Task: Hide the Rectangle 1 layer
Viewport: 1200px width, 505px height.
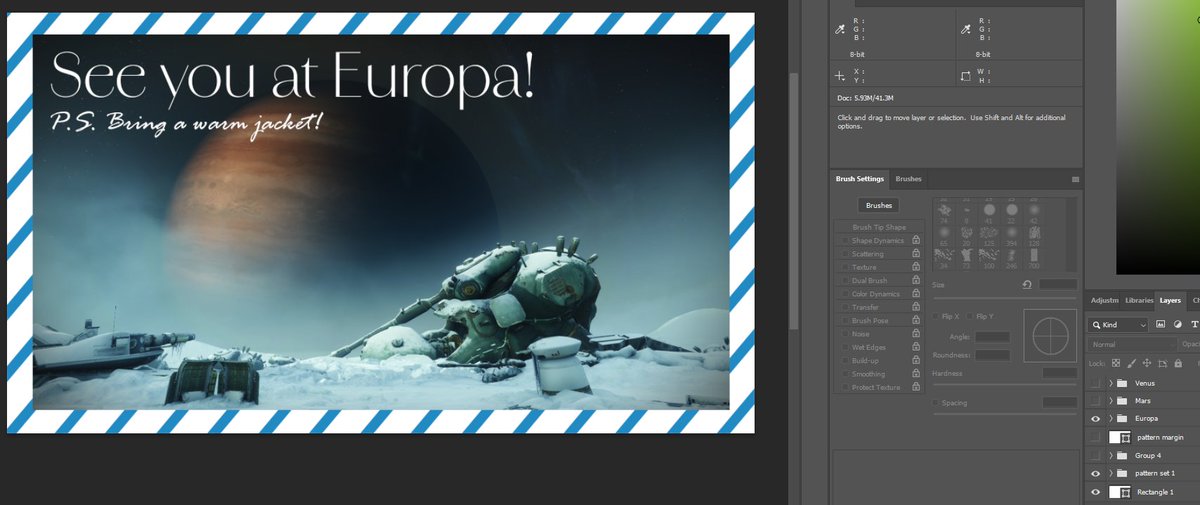Action: [1096, 492]
